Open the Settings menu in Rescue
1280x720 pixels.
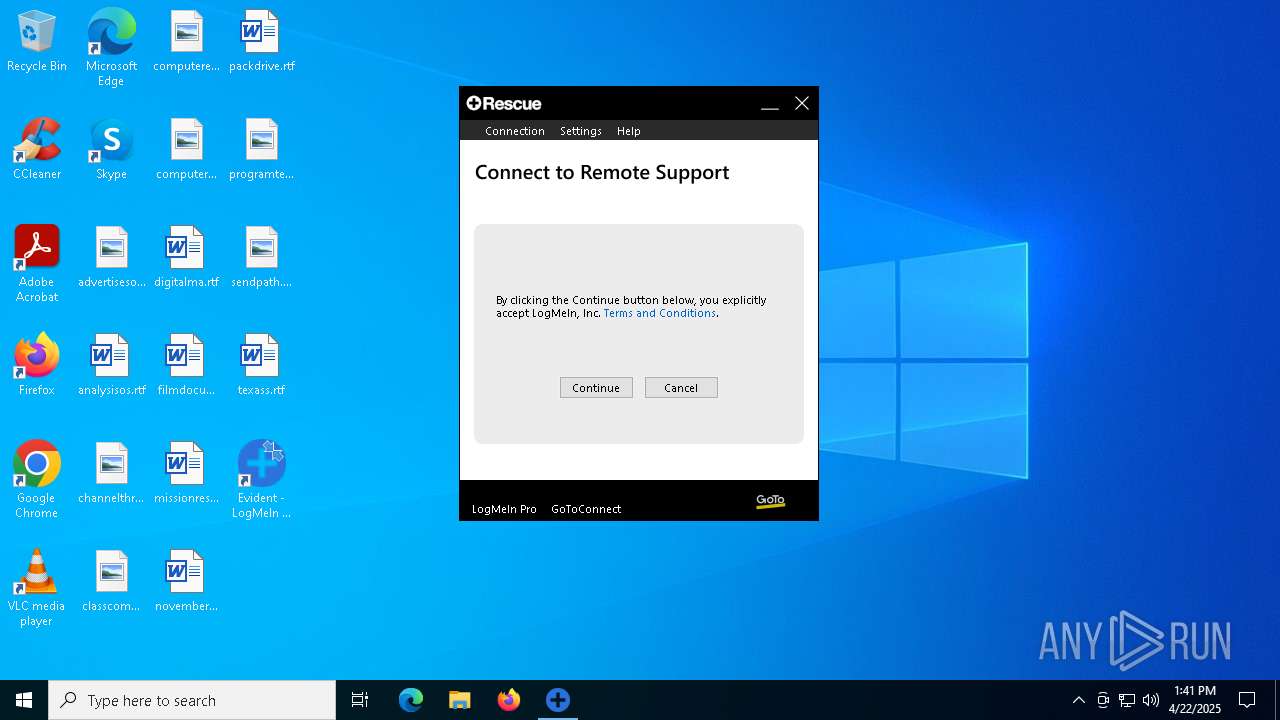(x=580, y=131)
